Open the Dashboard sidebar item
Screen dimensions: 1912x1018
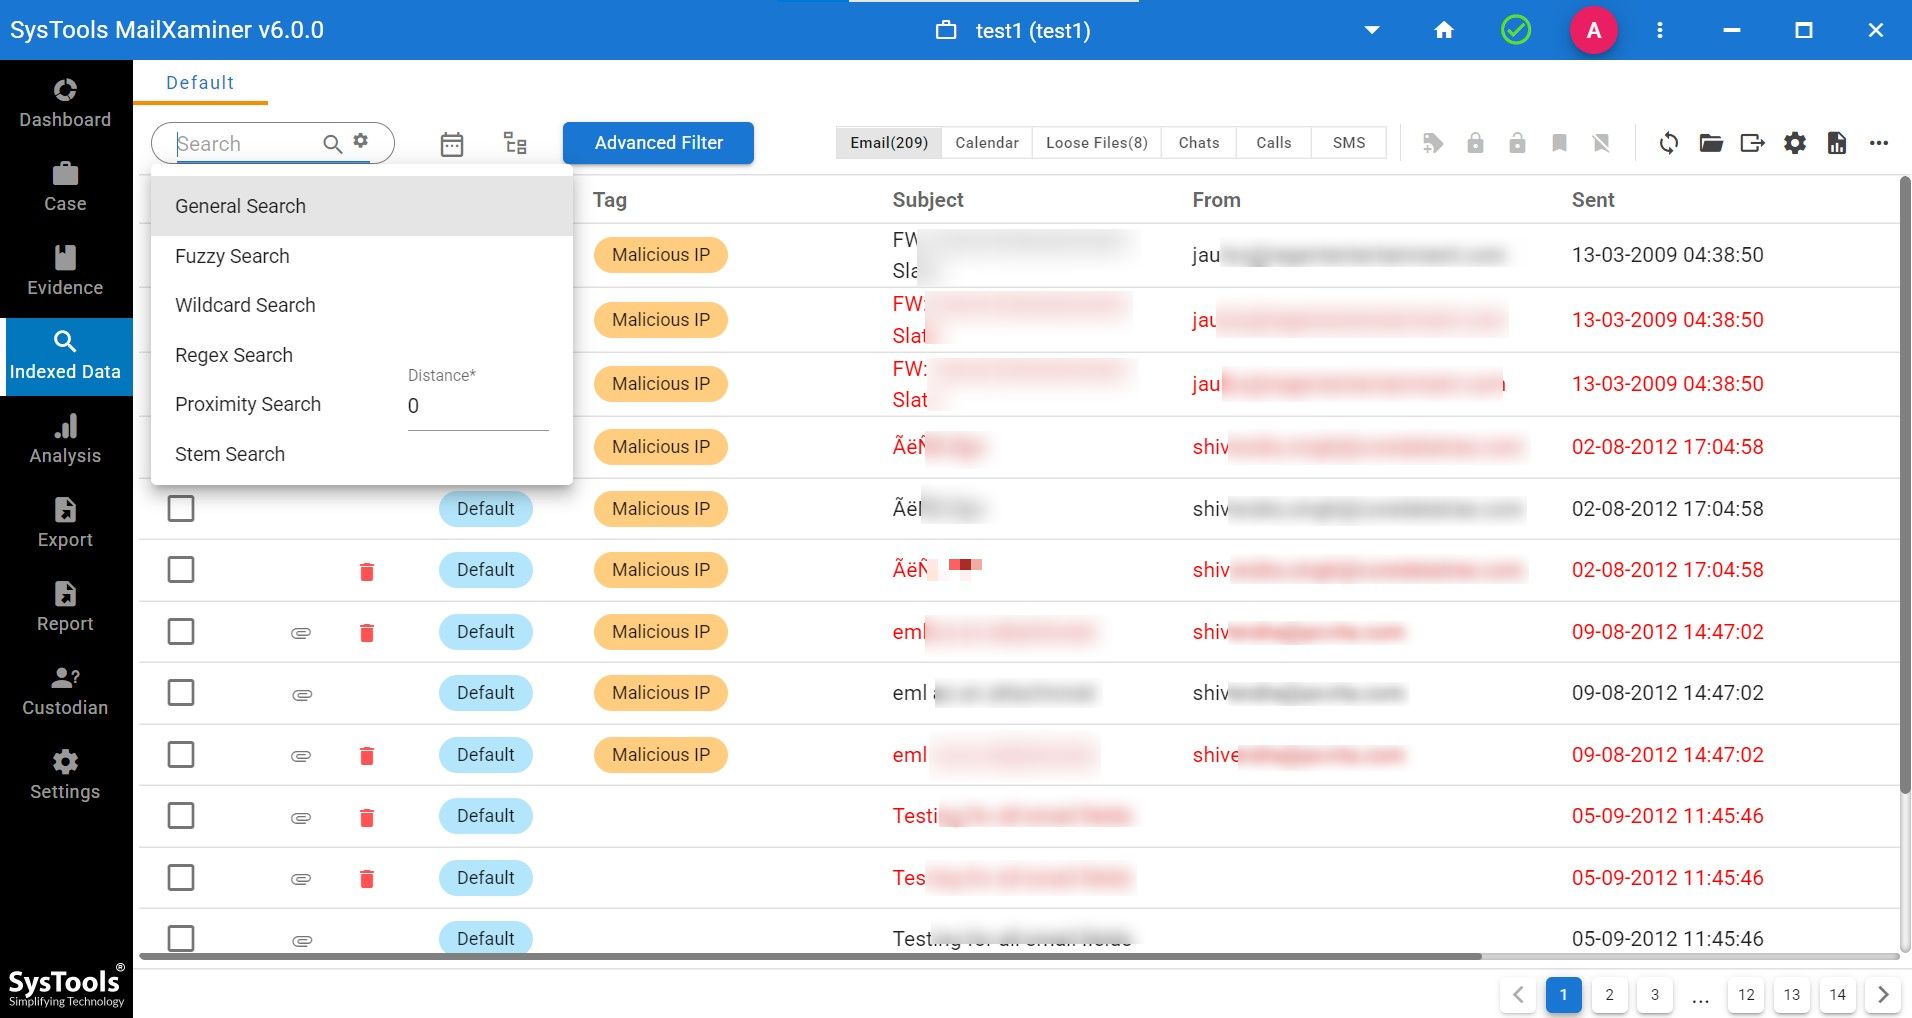pos(65,104)
